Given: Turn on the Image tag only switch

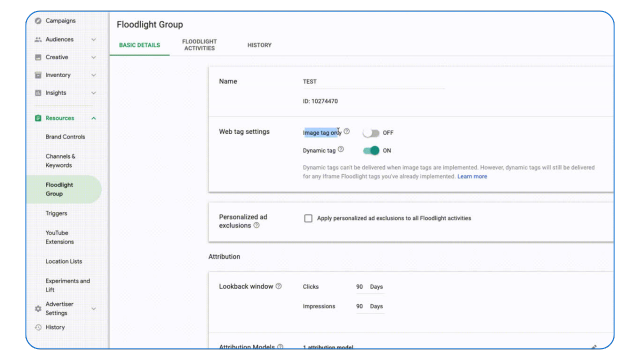Looking at the screenshot, I should click(x=371, y=133).
